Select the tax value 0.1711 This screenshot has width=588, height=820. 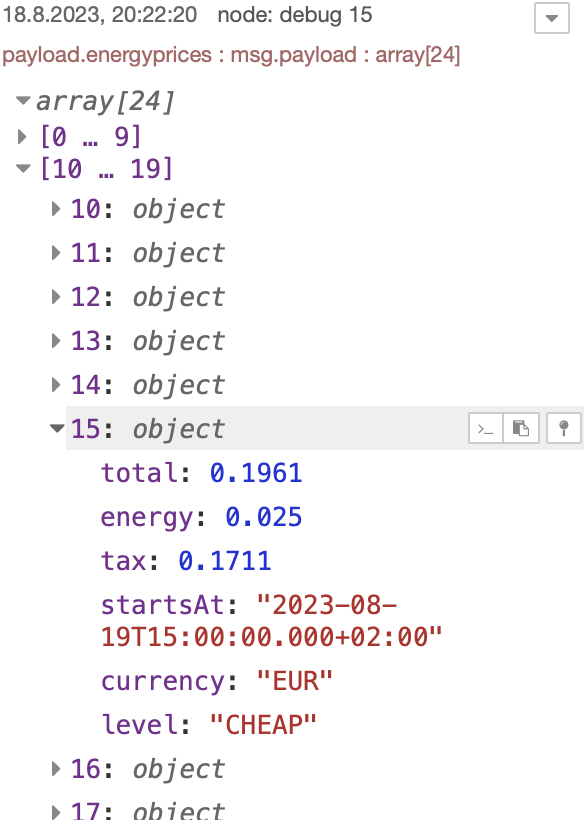coord(224,561)
